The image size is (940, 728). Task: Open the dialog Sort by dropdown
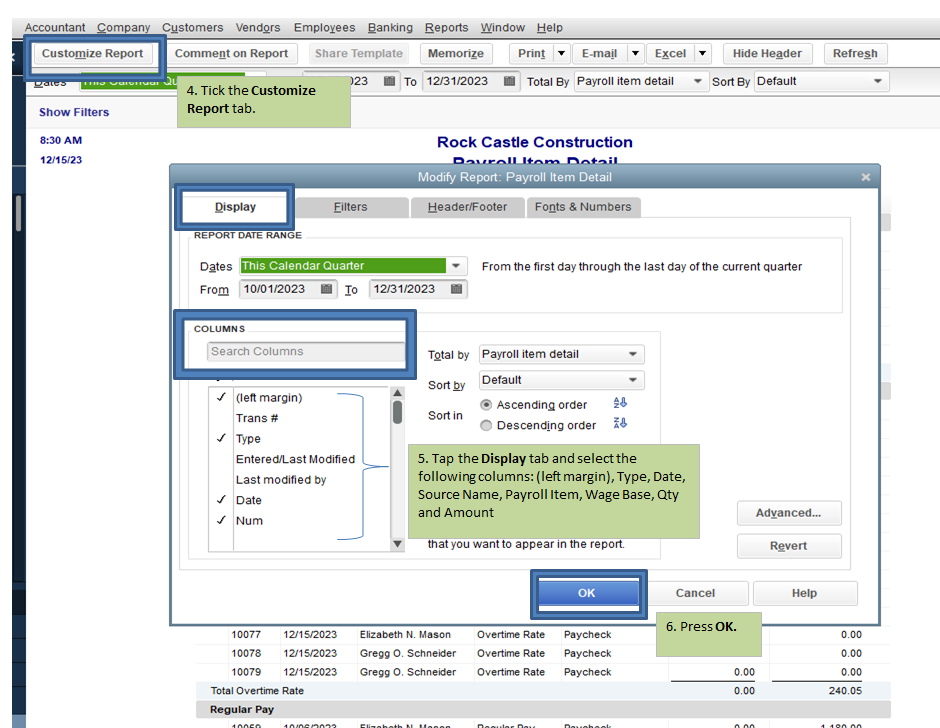tap(632, 380)
